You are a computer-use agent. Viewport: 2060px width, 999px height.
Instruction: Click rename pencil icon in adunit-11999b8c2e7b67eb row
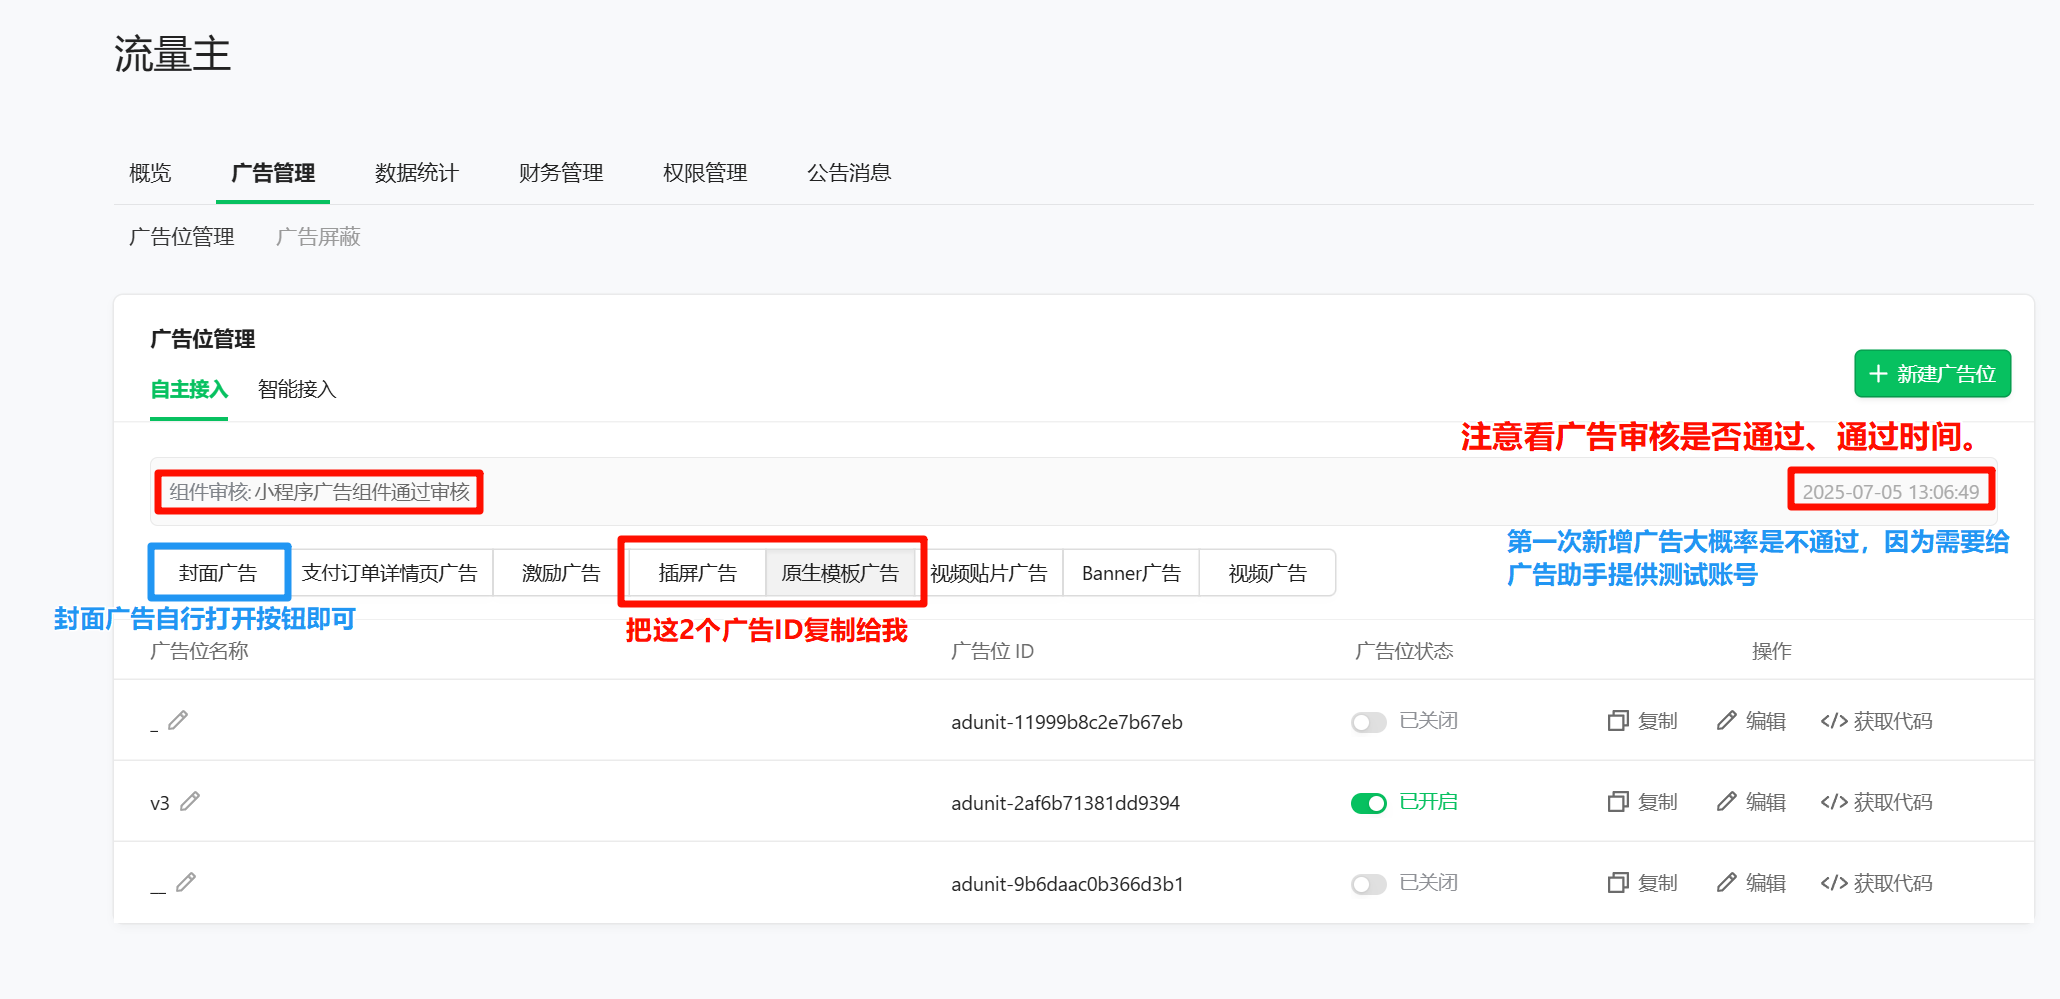(178, 720)
